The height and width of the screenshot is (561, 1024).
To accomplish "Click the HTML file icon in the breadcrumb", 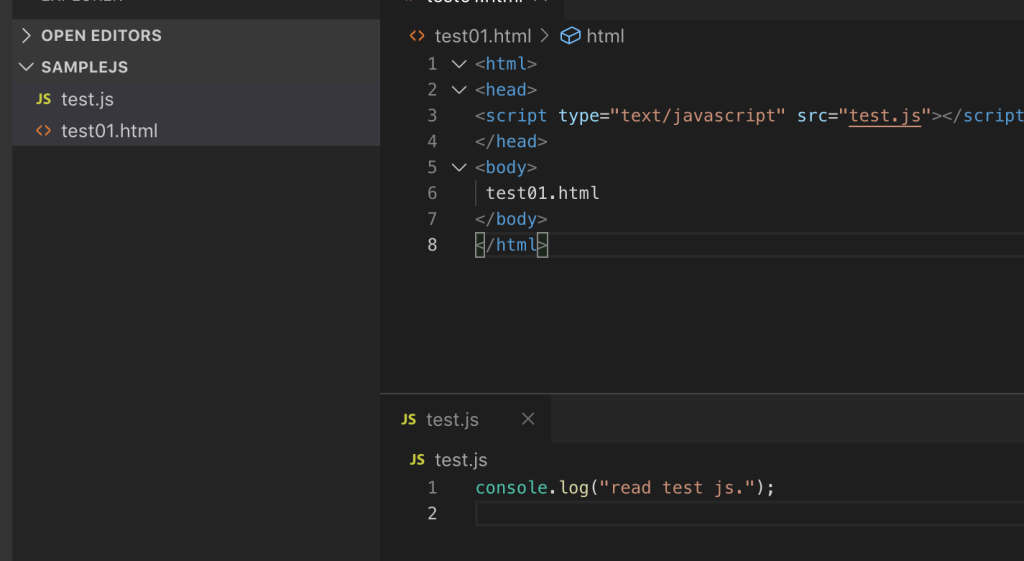I will pos(417,36).
